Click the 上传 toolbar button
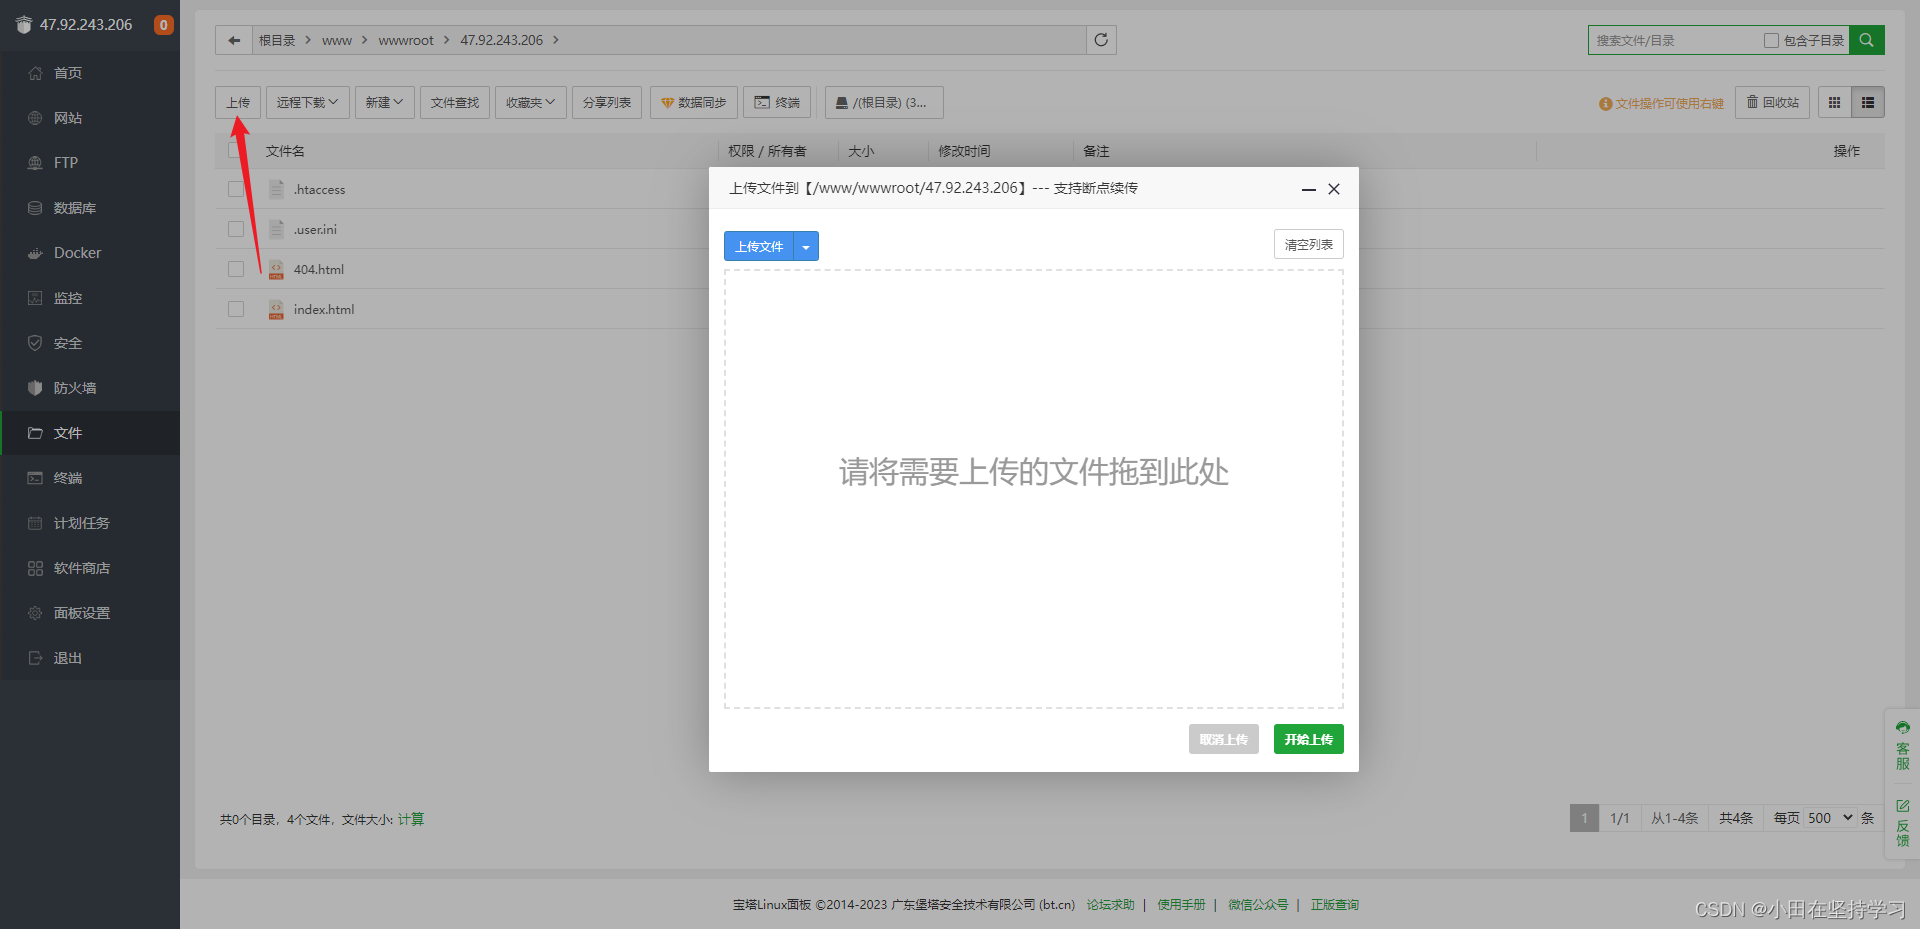The width and height of the screenshot is (1920, 929). pyautogui.click(x=238, y=102)
